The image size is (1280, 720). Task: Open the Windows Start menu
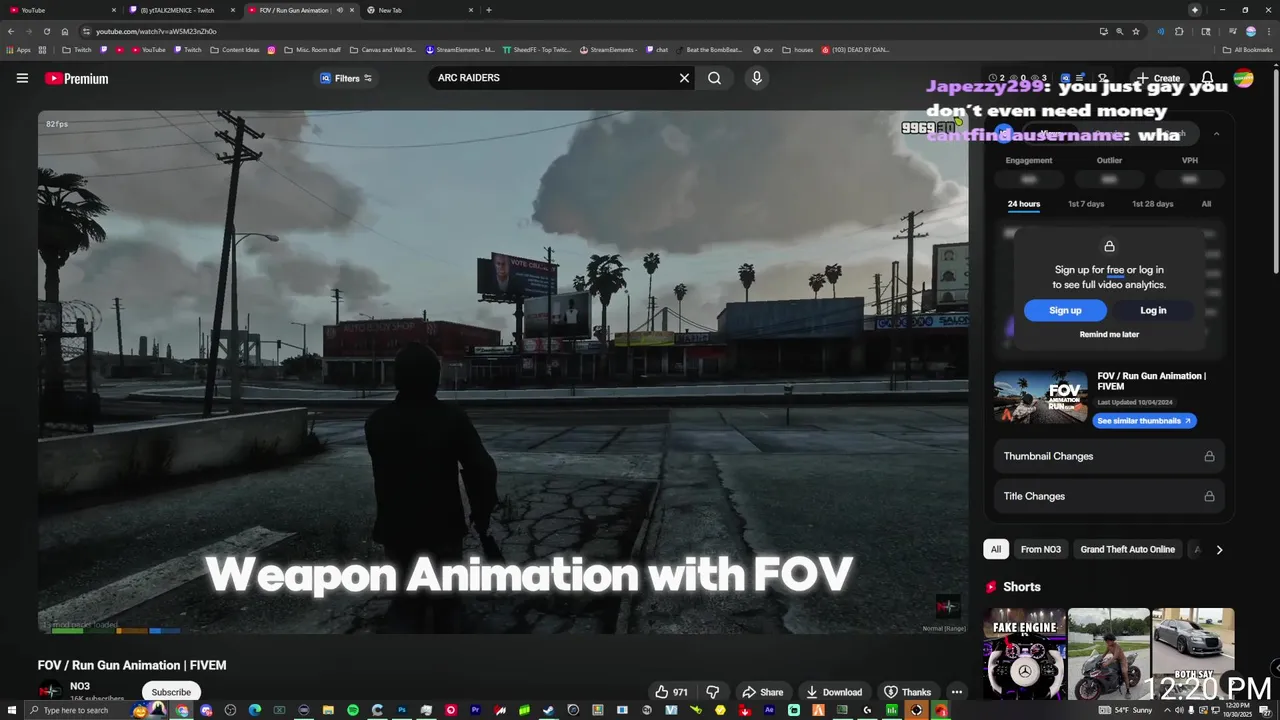11,710
